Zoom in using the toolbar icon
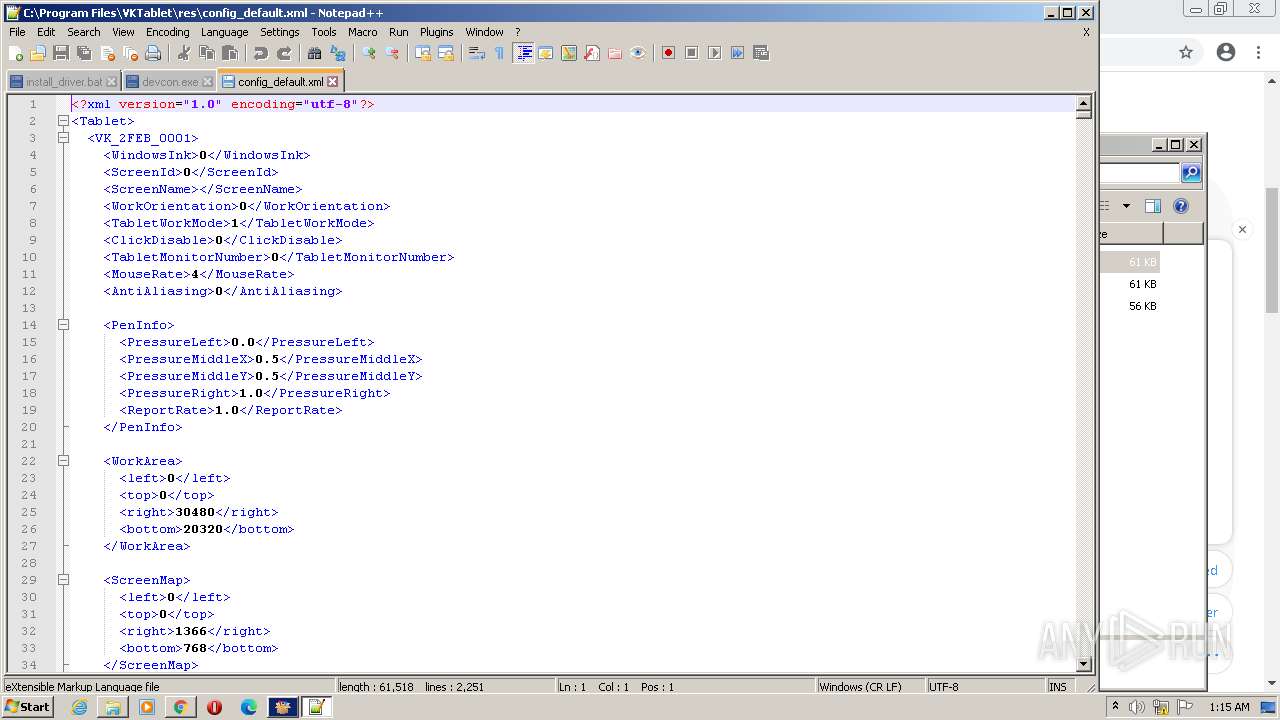 coord(369,53)
